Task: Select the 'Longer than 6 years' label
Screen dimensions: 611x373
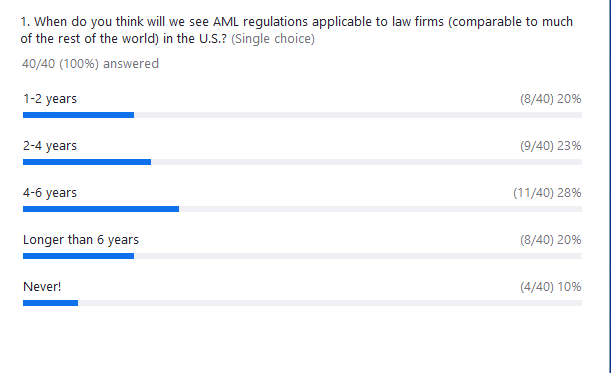Action: click(x=81, y=240)
